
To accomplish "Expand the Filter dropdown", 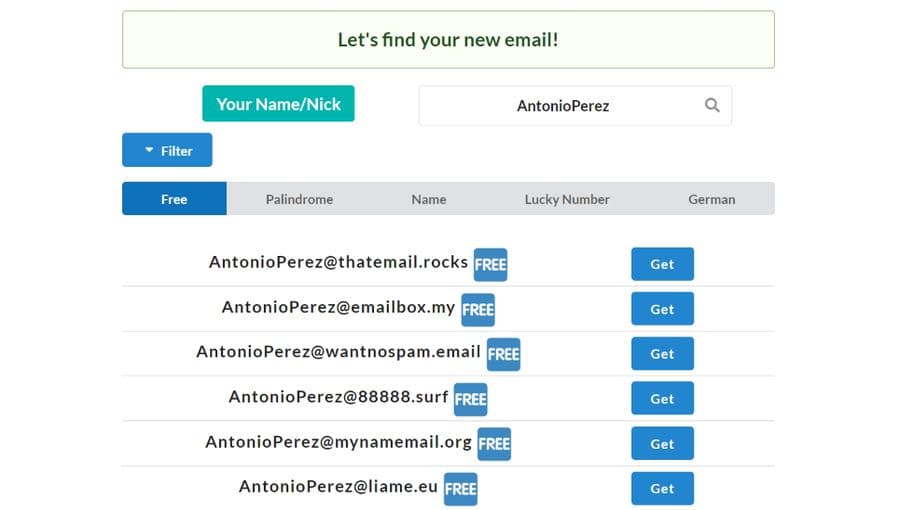I will click(x=167, y=150).
